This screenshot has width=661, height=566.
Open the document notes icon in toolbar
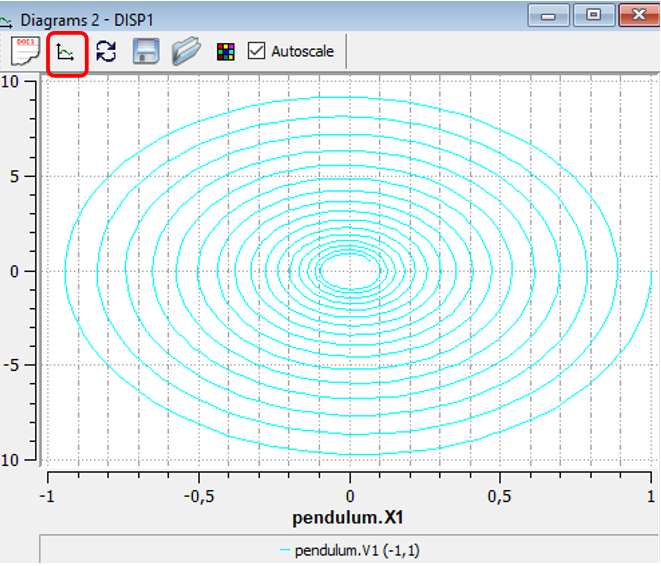(25, 51)
